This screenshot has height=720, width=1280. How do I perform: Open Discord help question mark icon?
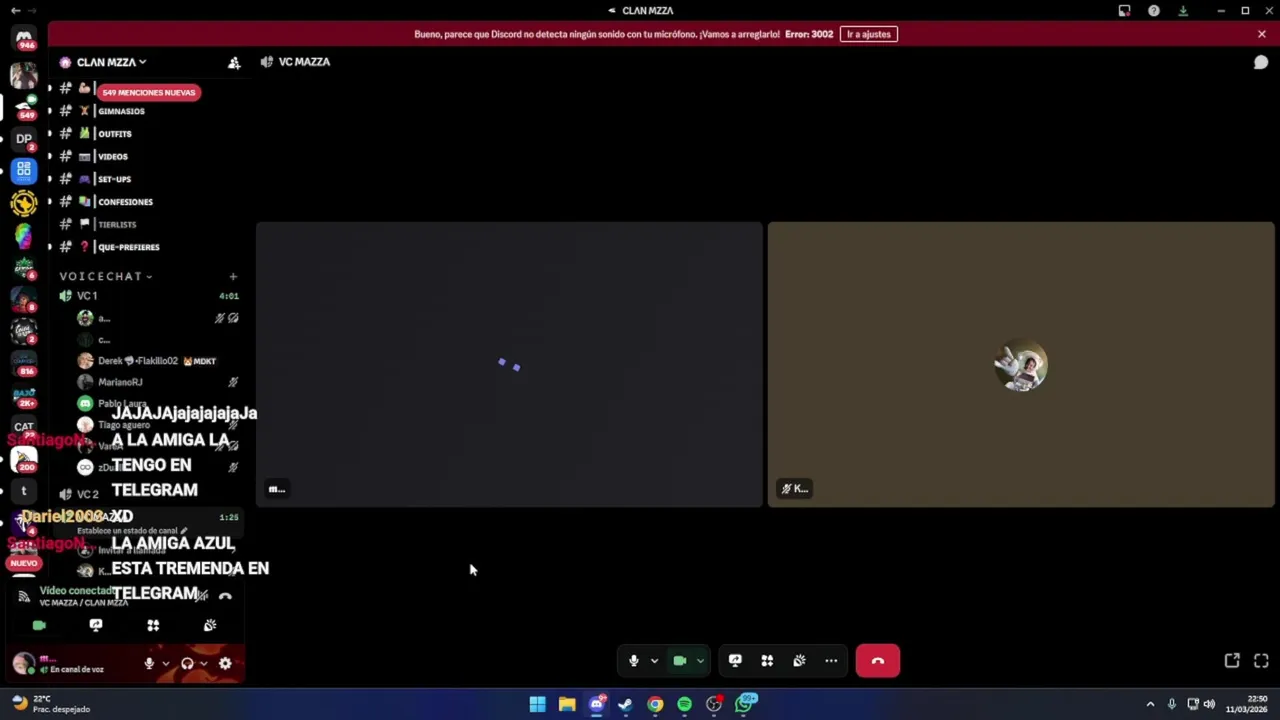(1154, 11)
